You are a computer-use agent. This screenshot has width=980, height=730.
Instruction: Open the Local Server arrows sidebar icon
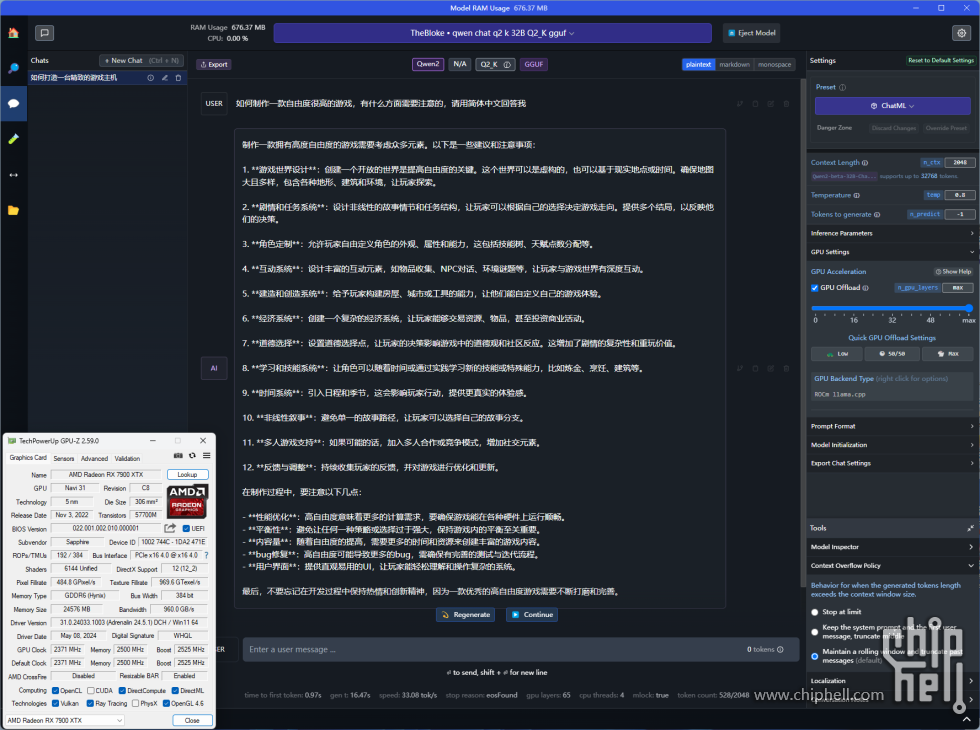click(x=13, y=174)
